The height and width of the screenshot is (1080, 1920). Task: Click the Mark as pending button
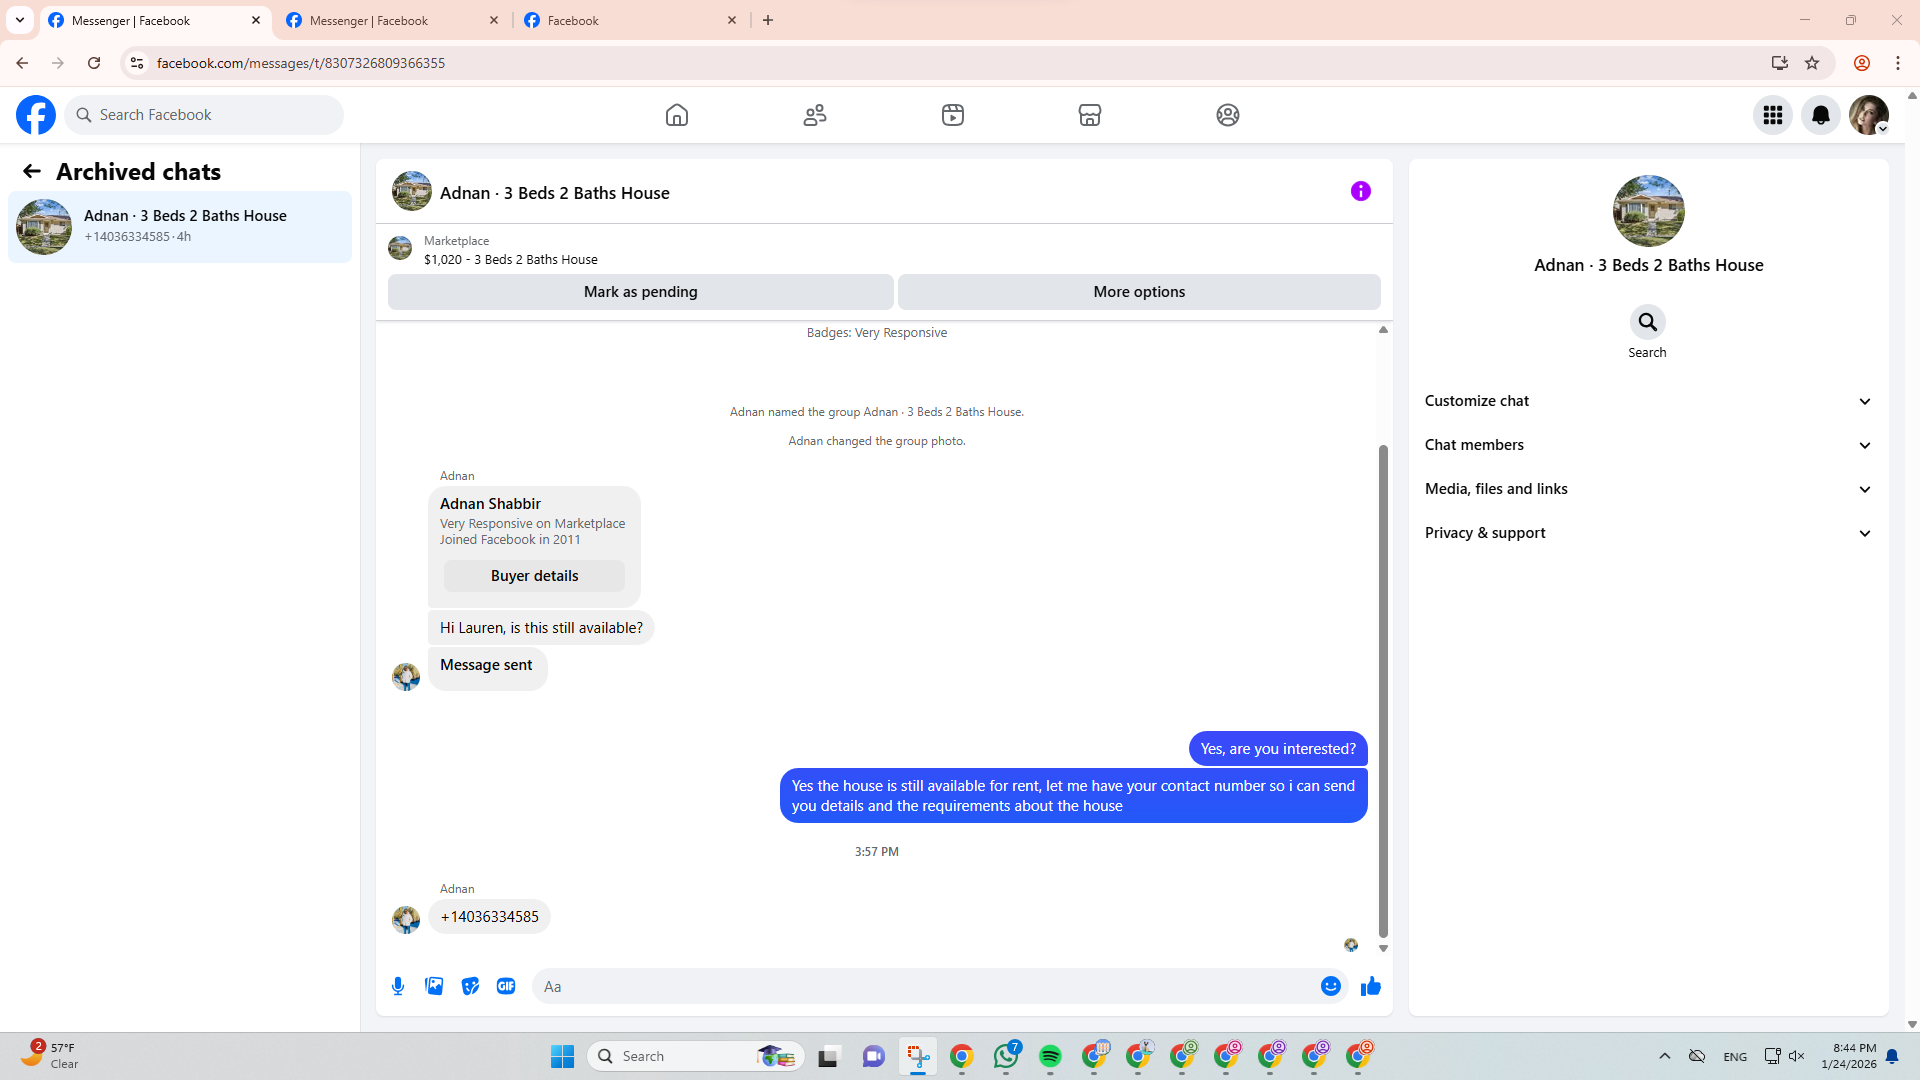[640, 292]
